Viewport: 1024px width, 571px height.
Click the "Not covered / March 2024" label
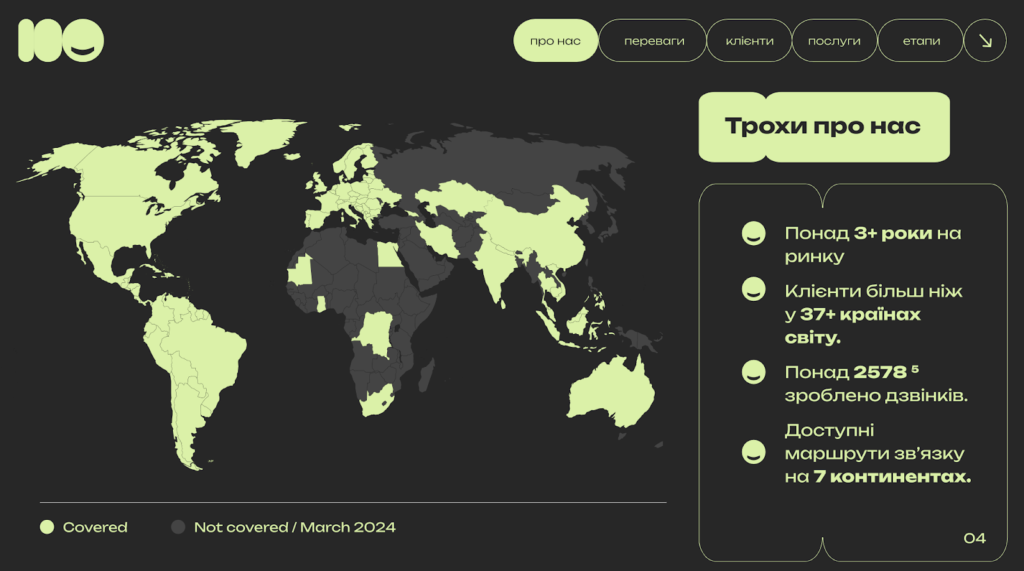pyautogui.click(x=294, y=527)
